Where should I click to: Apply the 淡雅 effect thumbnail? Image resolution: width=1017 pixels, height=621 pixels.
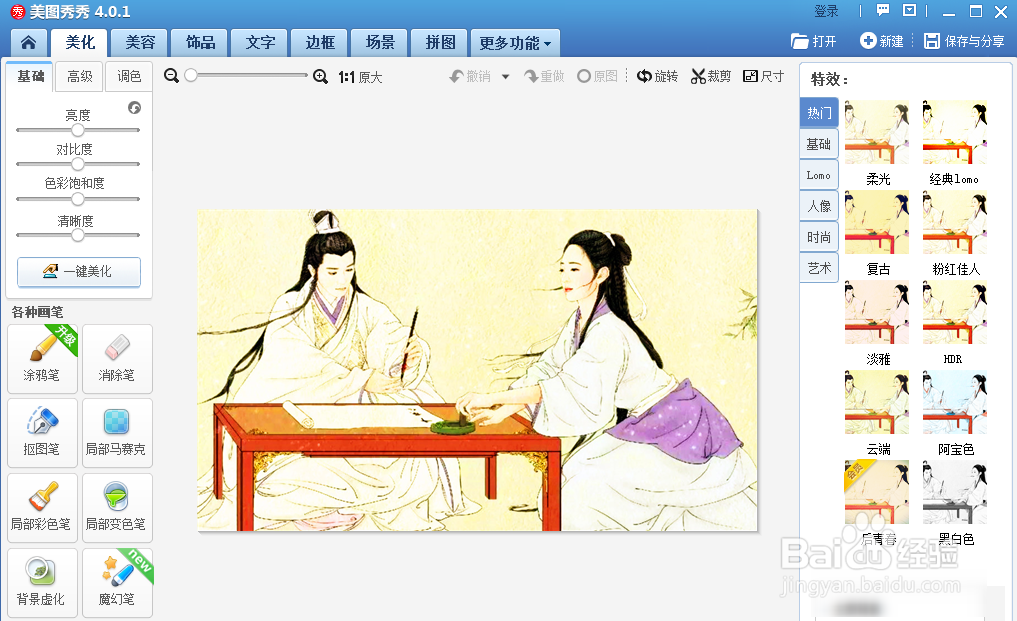point(877,312)
